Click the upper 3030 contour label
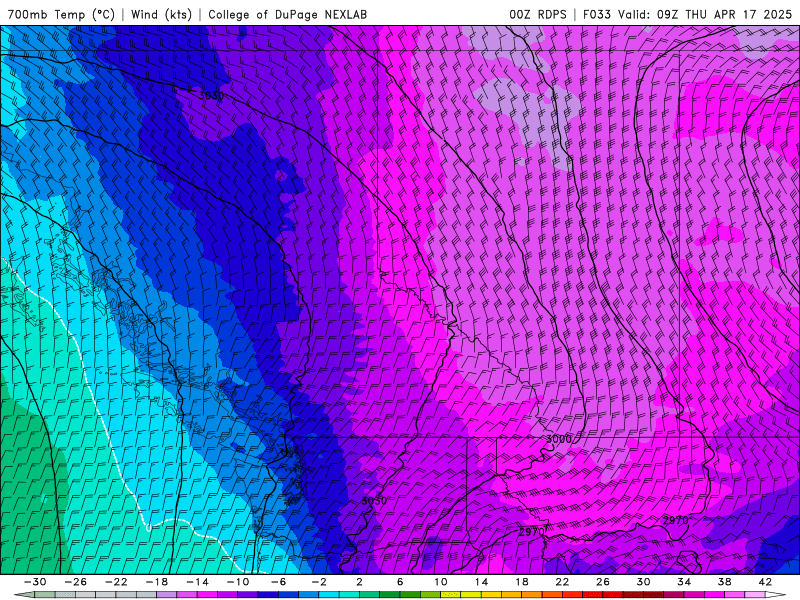The height and width of the screenshot is (600, 800). coord(211,96)
